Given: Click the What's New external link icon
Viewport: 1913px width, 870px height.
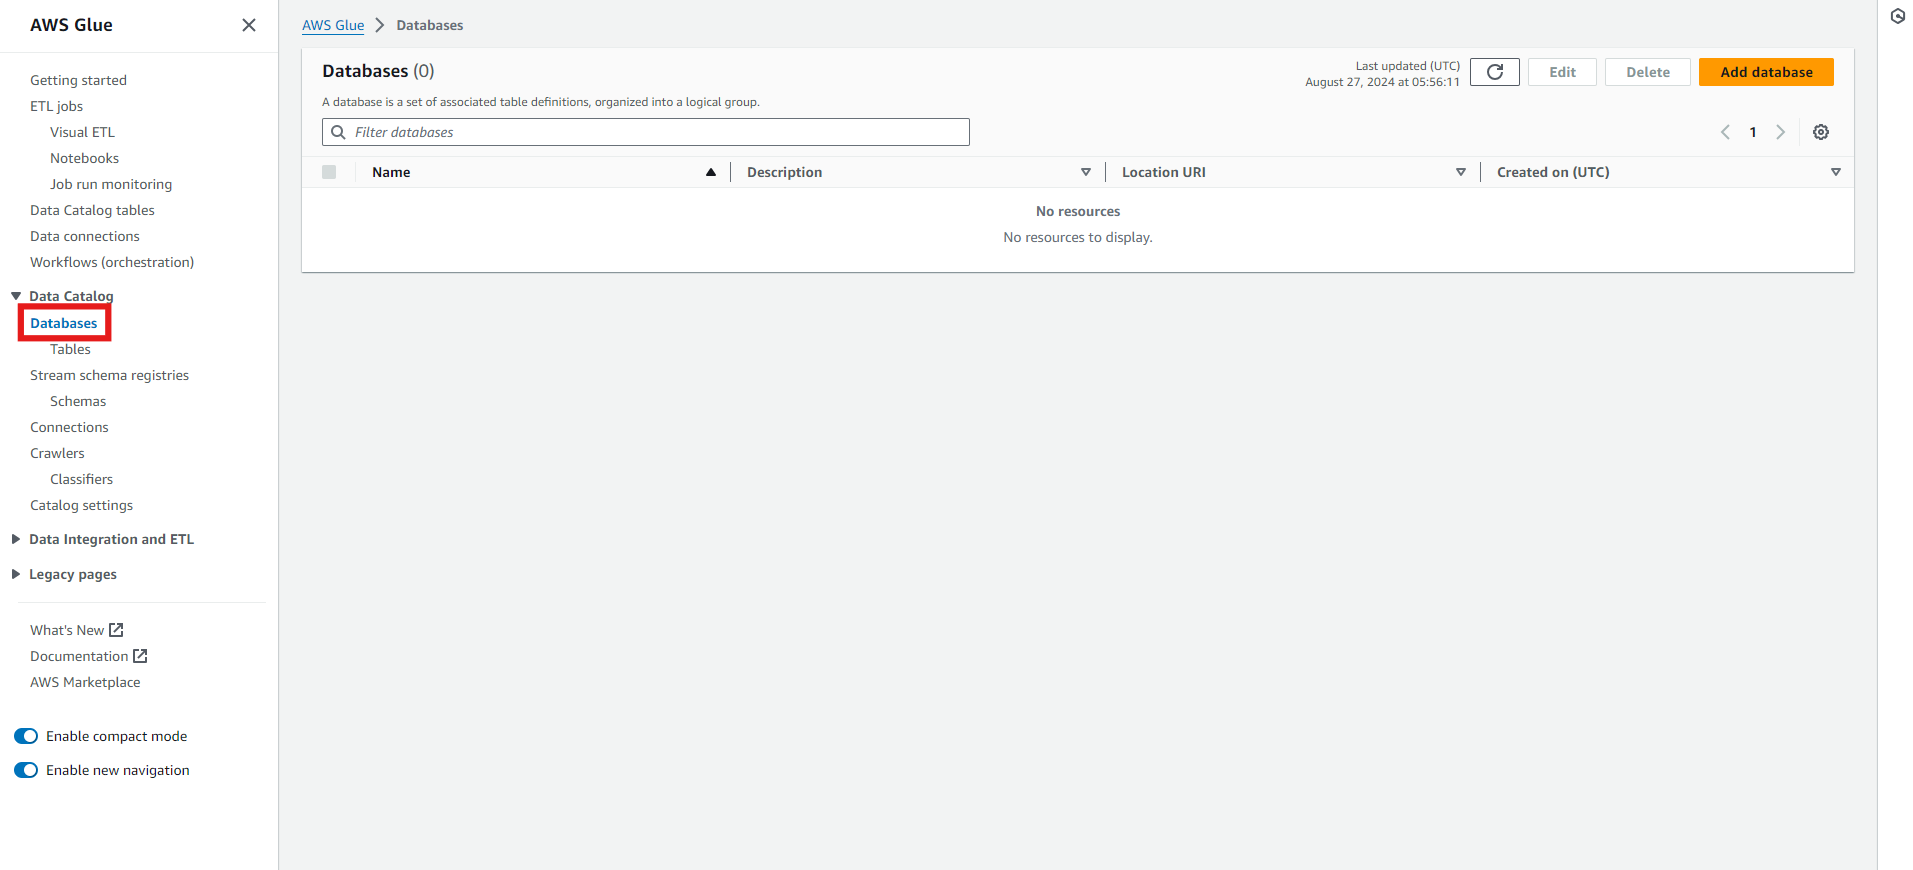Looking at the screenshot, I should coord(116,630).
